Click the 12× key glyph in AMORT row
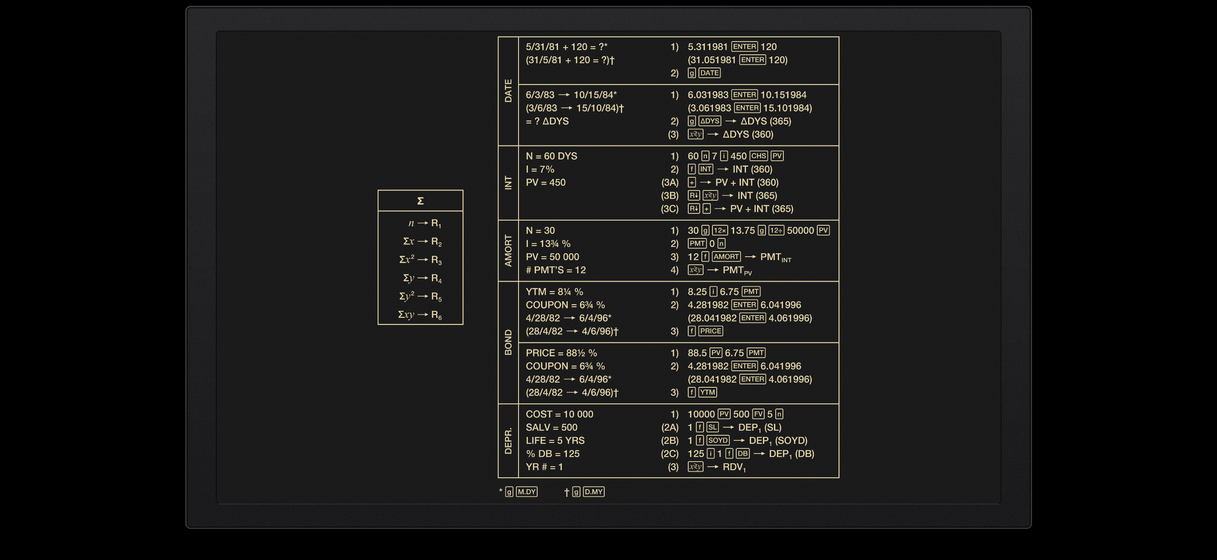 point(719,230)
